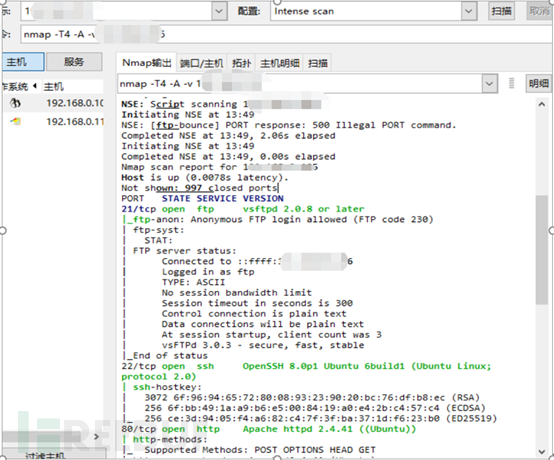554x460 pixels.
Task: Click the OS icon beside host 192.168.0.11
Action: coord(16,122)
